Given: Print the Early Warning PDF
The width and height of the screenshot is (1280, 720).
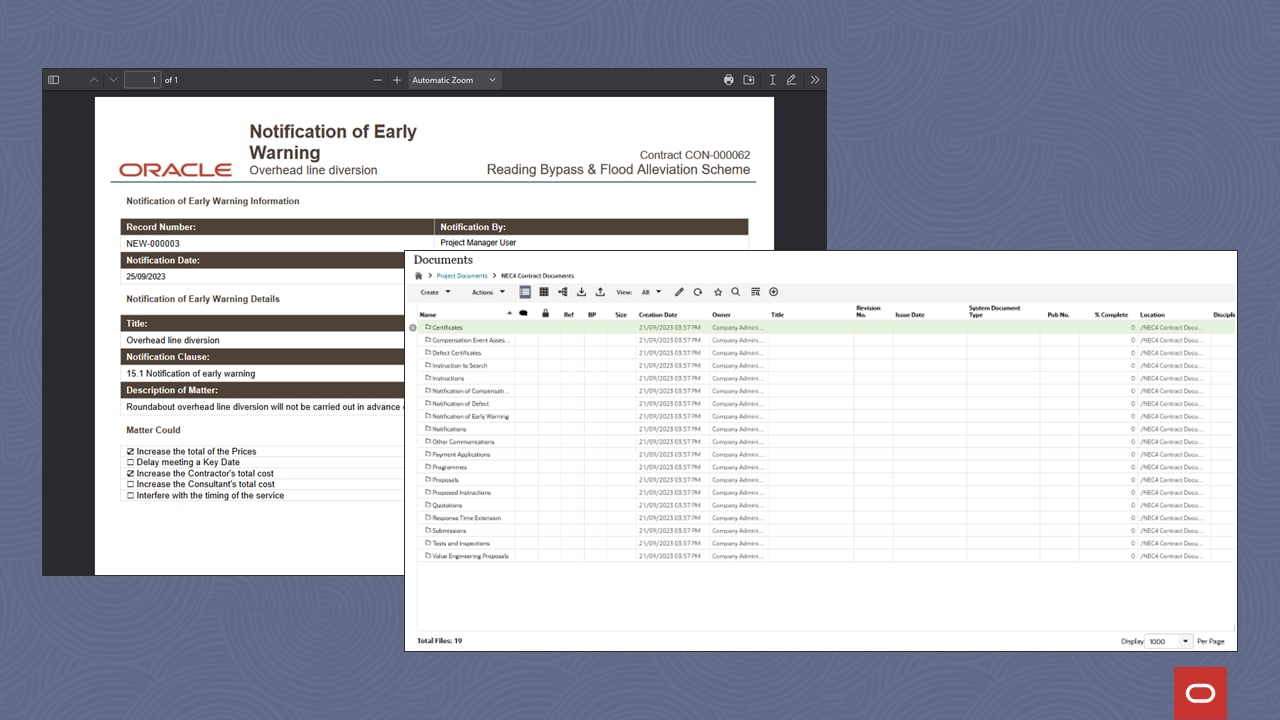Looking at the screenshot, I should [x=728, y=79].
